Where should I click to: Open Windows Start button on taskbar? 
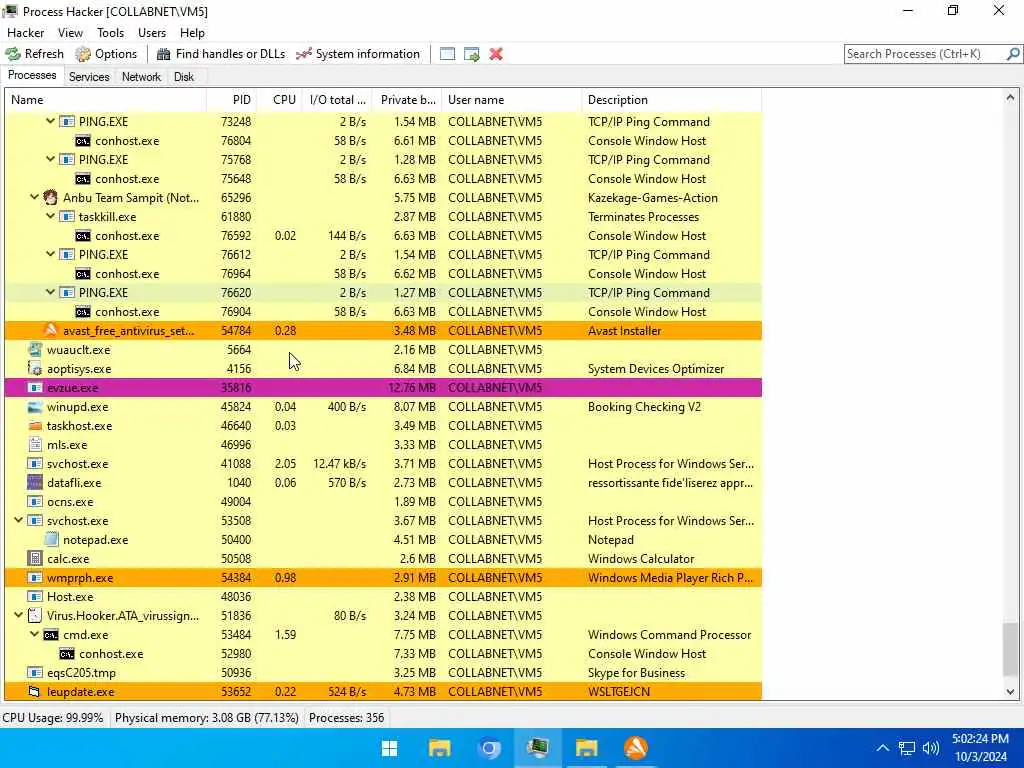tap(390, 748)
